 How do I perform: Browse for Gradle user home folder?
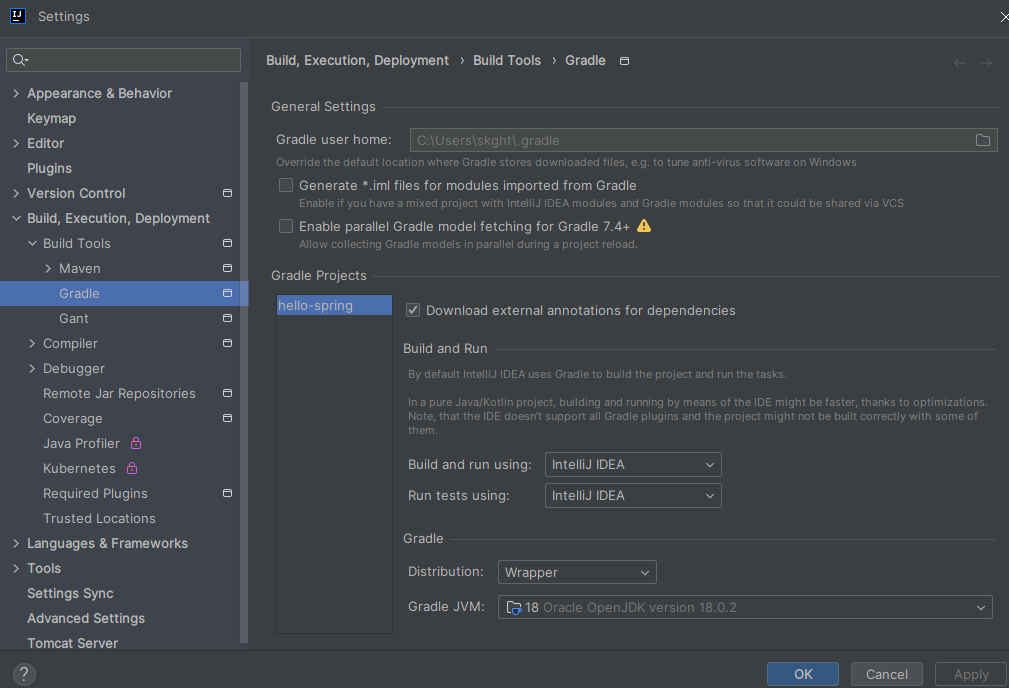click(983, 140)
